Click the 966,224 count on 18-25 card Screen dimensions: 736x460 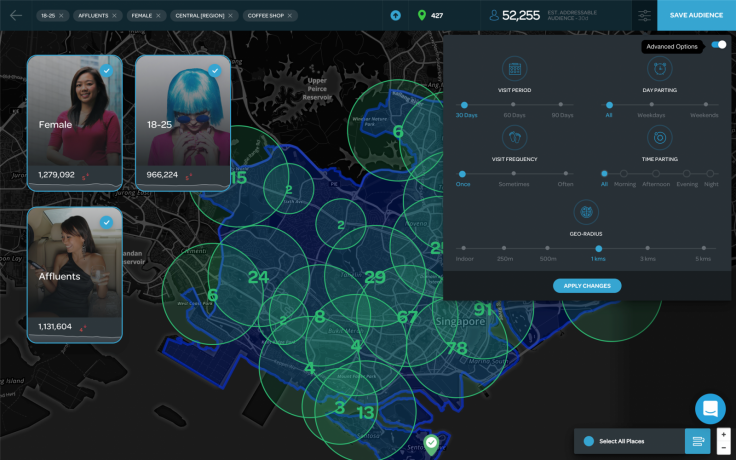pos(162,175)
